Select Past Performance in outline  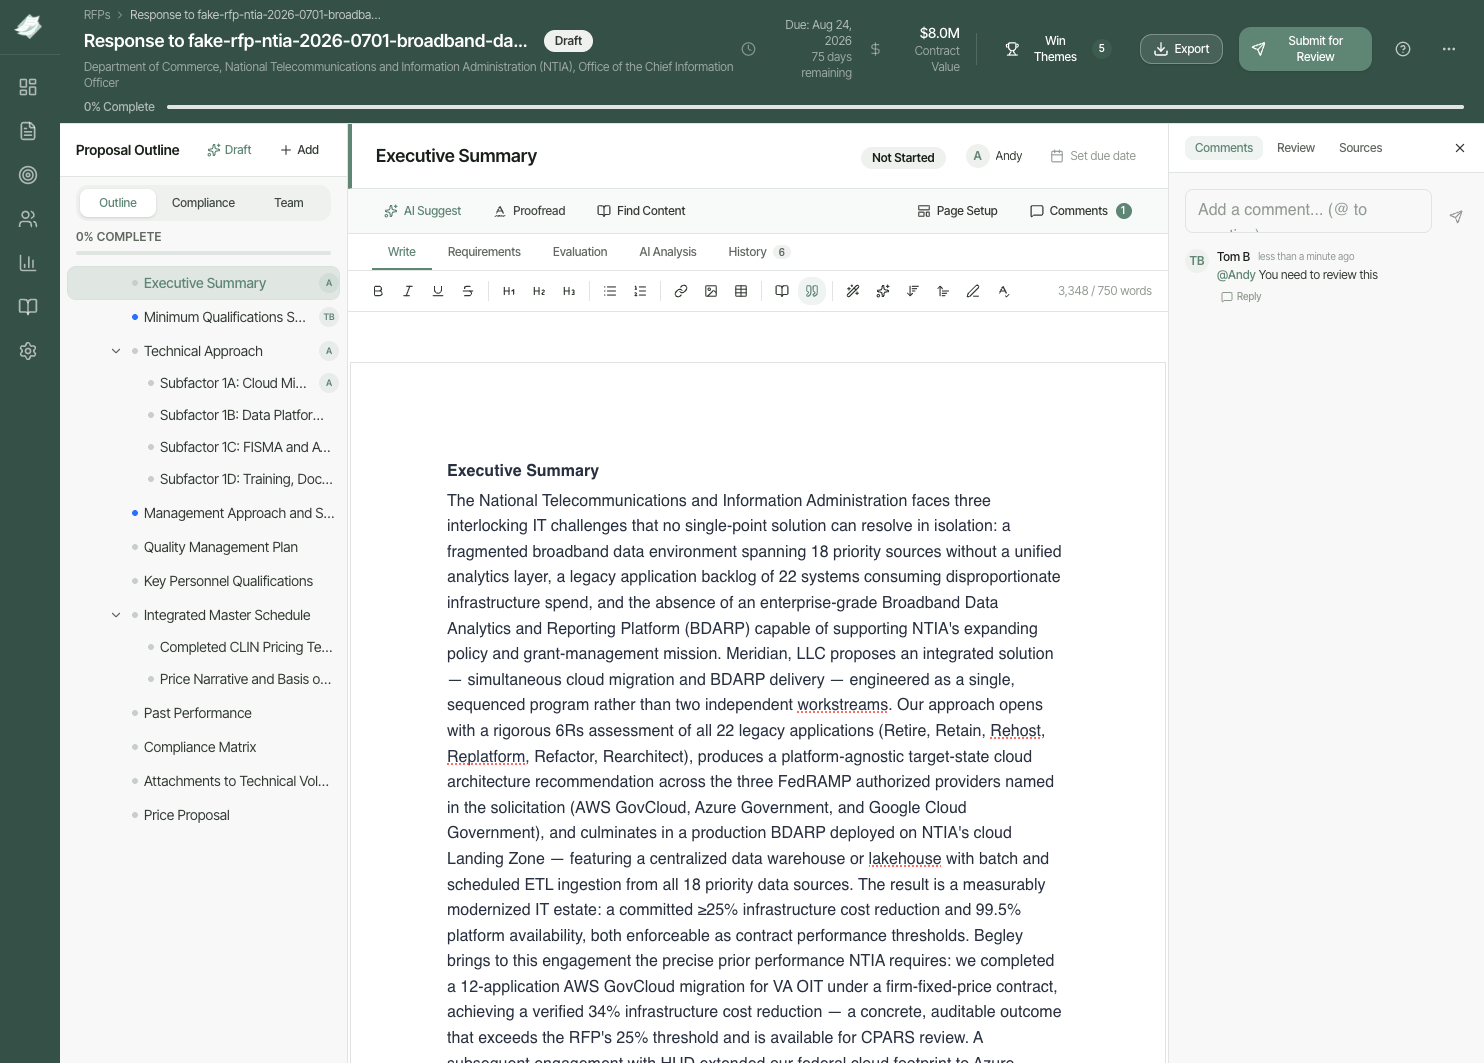(x=198, y=713)
